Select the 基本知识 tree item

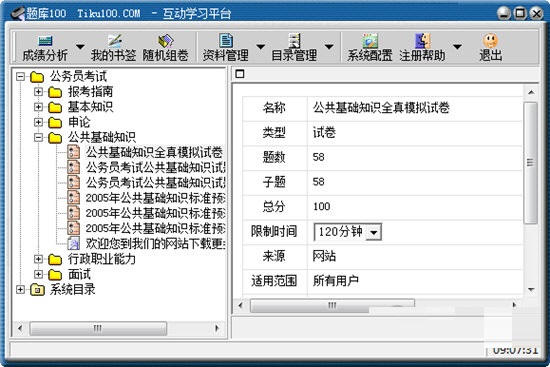coord(90,107)
